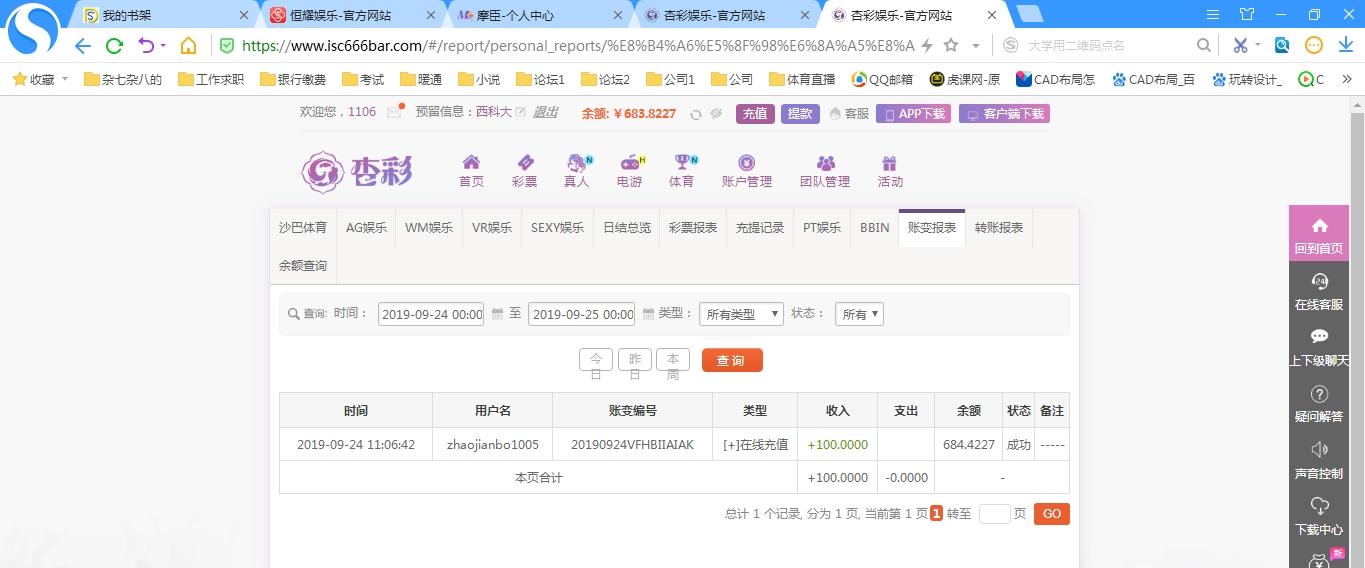
Task: Reload the page in browser toolbar
Action: (114, 46)
